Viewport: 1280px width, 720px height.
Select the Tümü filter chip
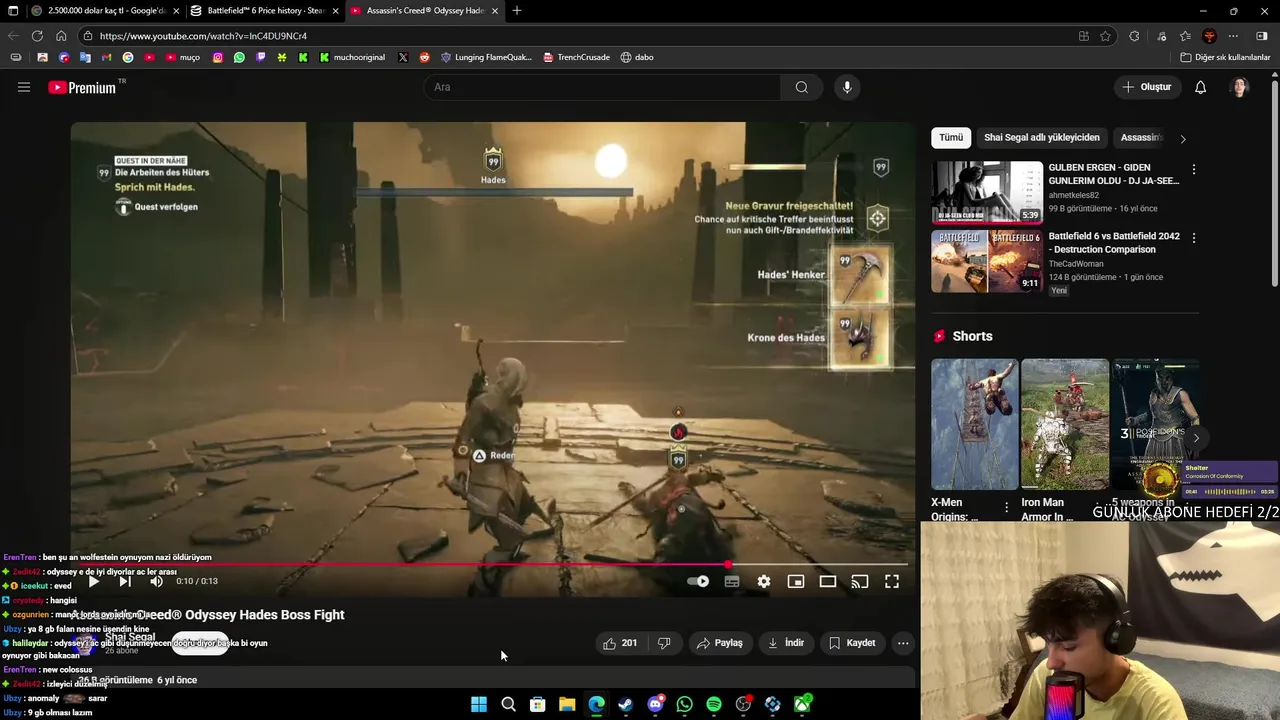click(x=951, y=138)
